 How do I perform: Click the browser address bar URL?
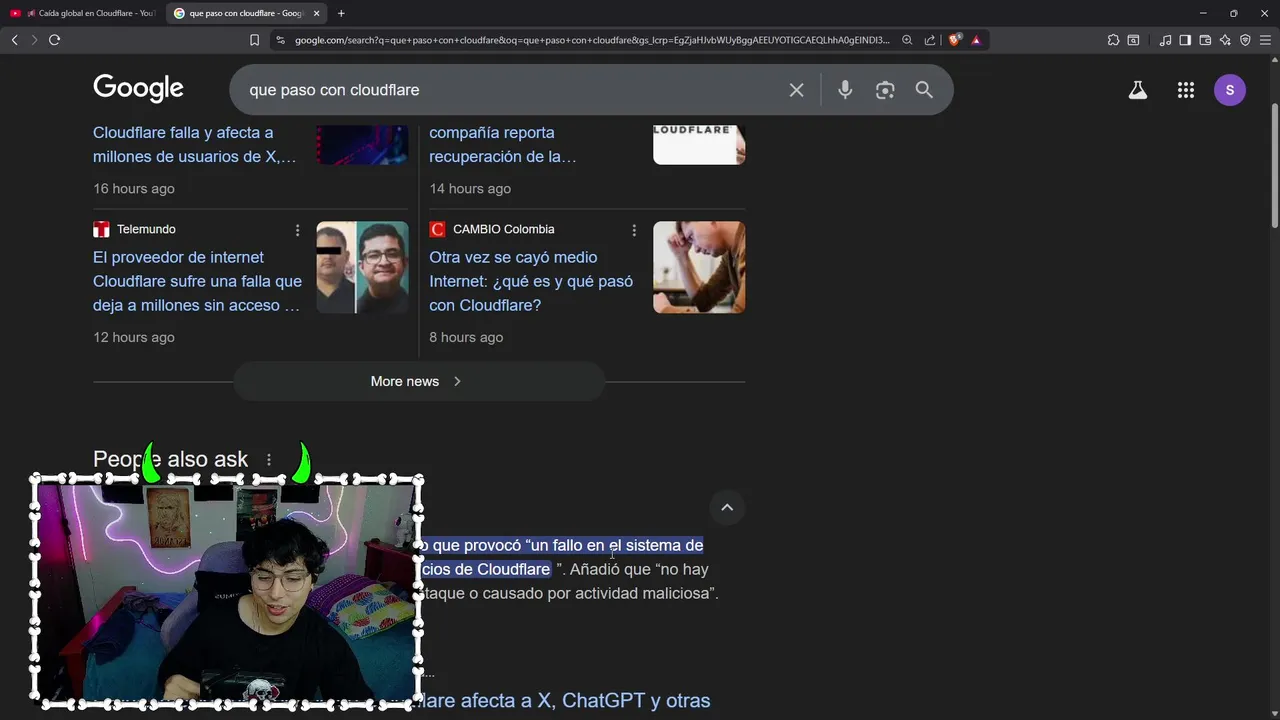pos(592,40)
